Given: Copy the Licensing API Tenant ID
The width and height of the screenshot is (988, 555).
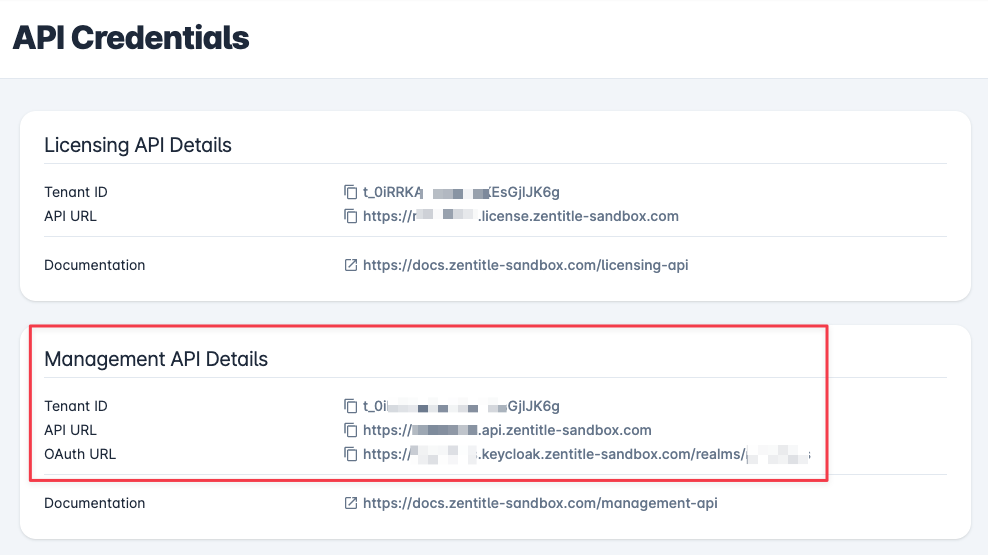Looking at the screenshot, I should 350,192.
